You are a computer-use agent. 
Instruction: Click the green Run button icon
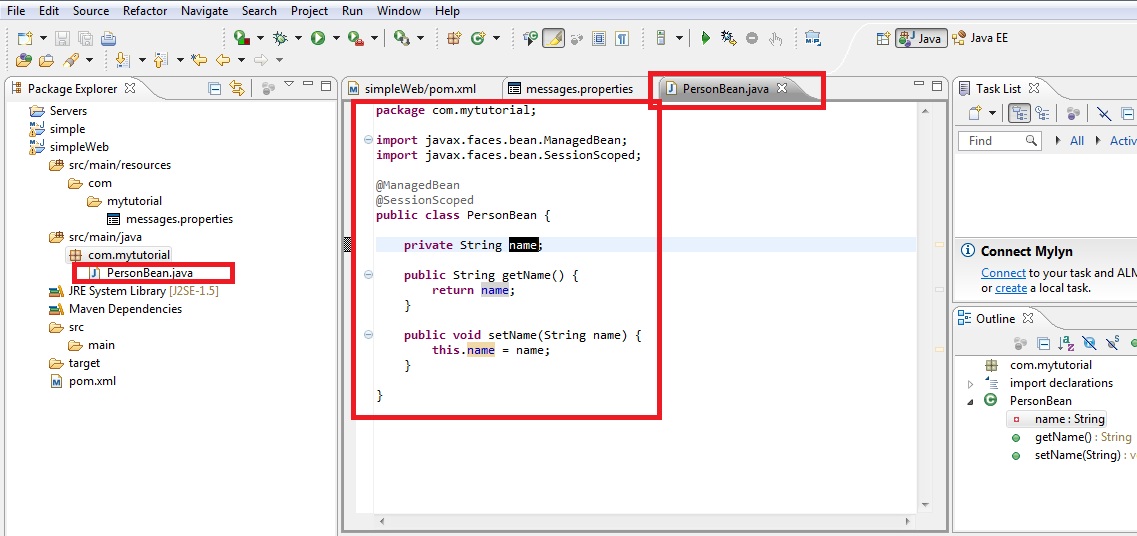[x=318, y=38]
